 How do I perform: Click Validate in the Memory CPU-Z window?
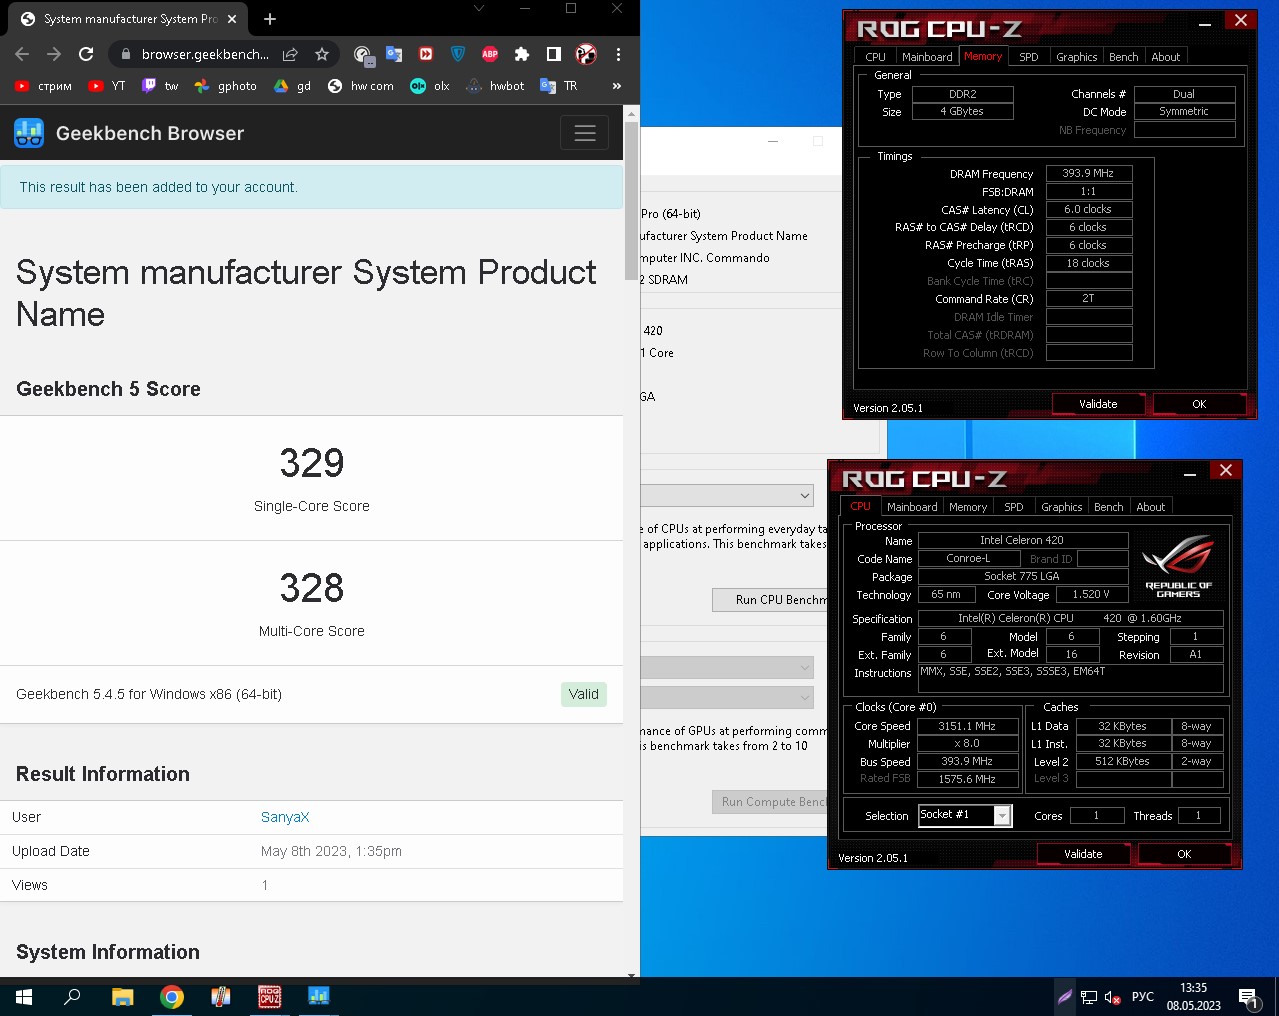pyautogui.click(x=1098, y=404)
